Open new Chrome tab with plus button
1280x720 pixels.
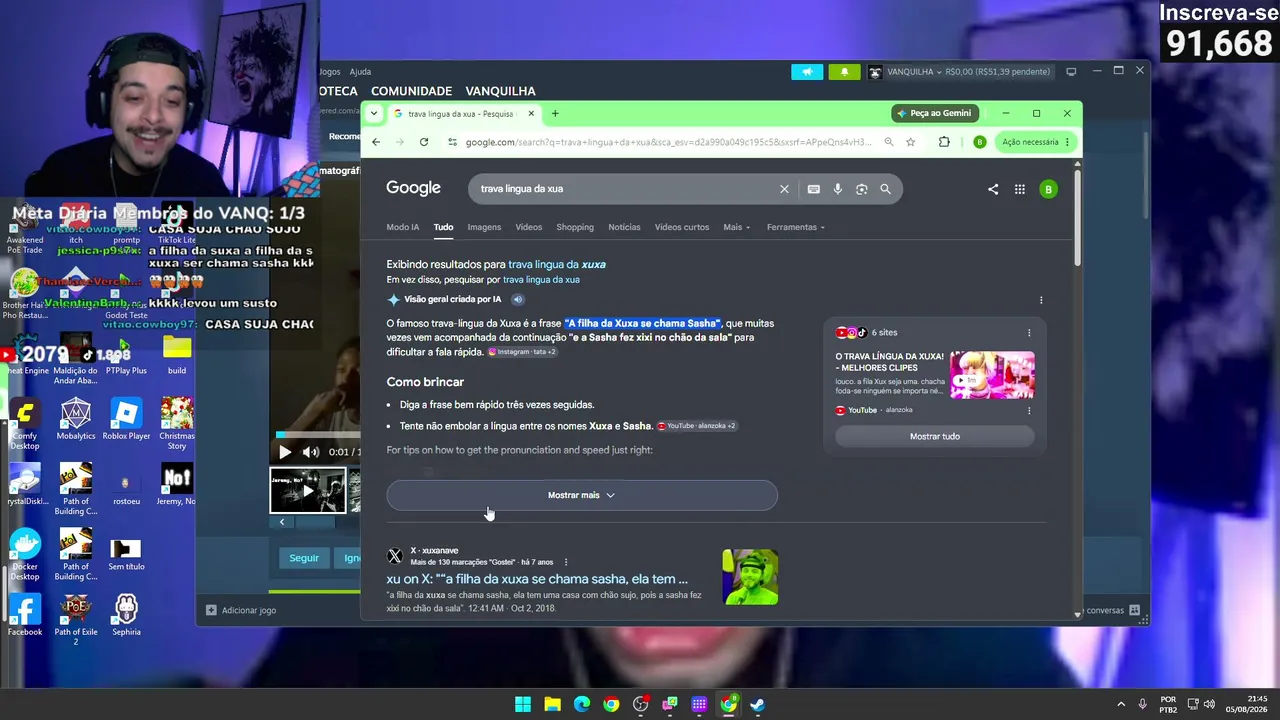[555, 113]
